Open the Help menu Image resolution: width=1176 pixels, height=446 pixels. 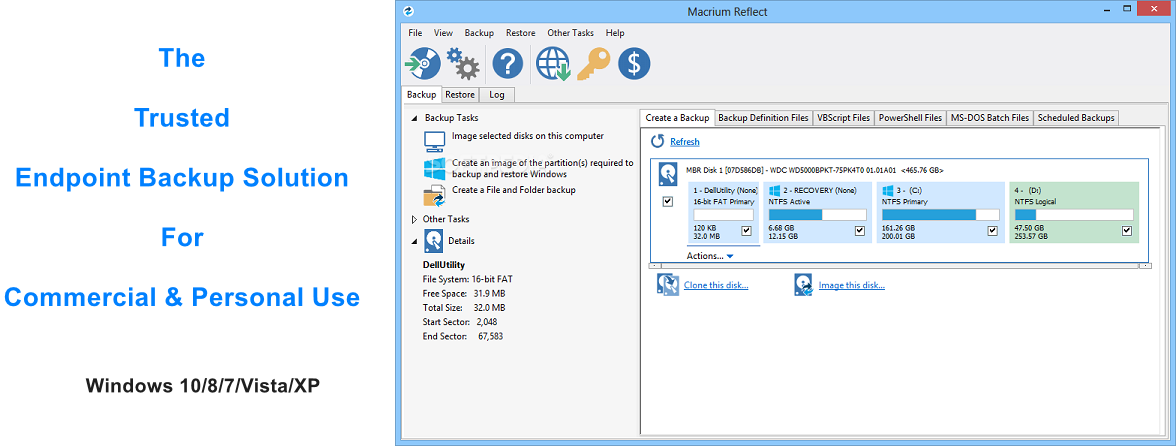615,33
